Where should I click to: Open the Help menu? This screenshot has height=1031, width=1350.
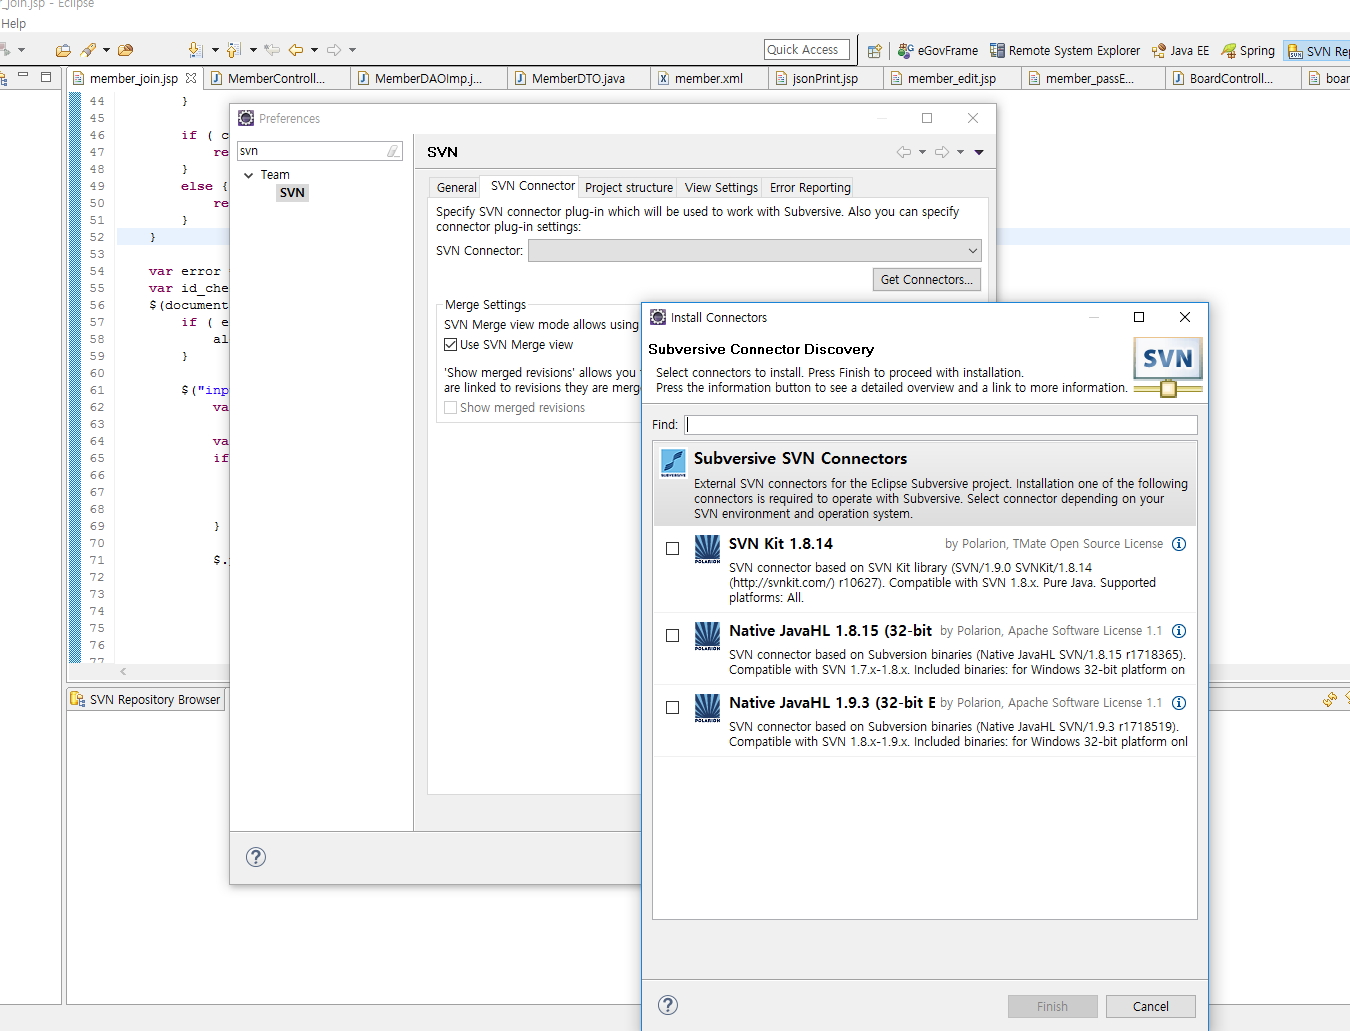click(x=14, y=24)
